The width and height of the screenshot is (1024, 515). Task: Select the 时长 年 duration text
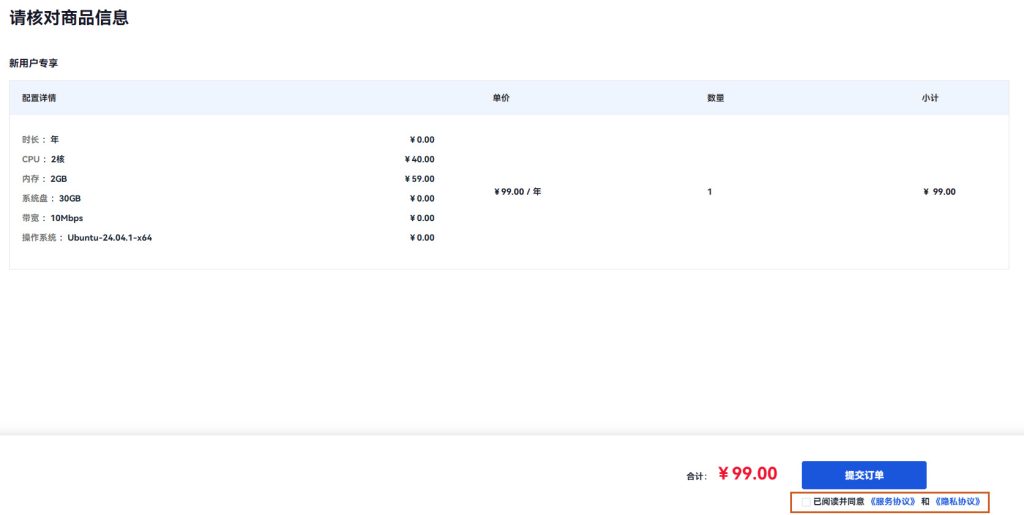(x=40, y=140)
